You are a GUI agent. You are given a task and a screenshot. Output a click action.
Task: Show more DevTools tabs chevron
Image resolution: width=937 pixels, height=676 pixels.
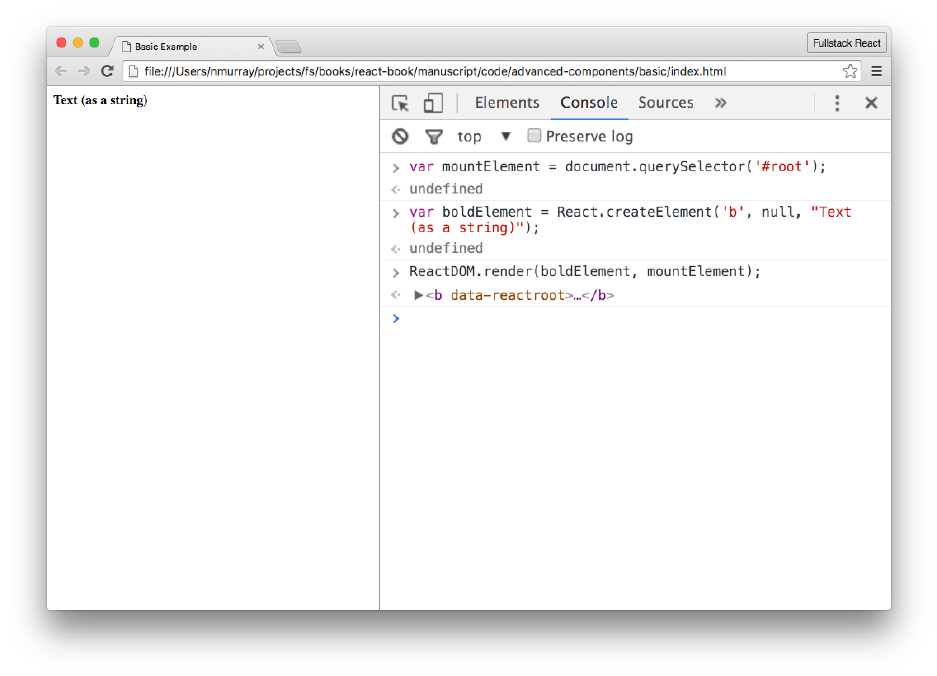(721, 103)
